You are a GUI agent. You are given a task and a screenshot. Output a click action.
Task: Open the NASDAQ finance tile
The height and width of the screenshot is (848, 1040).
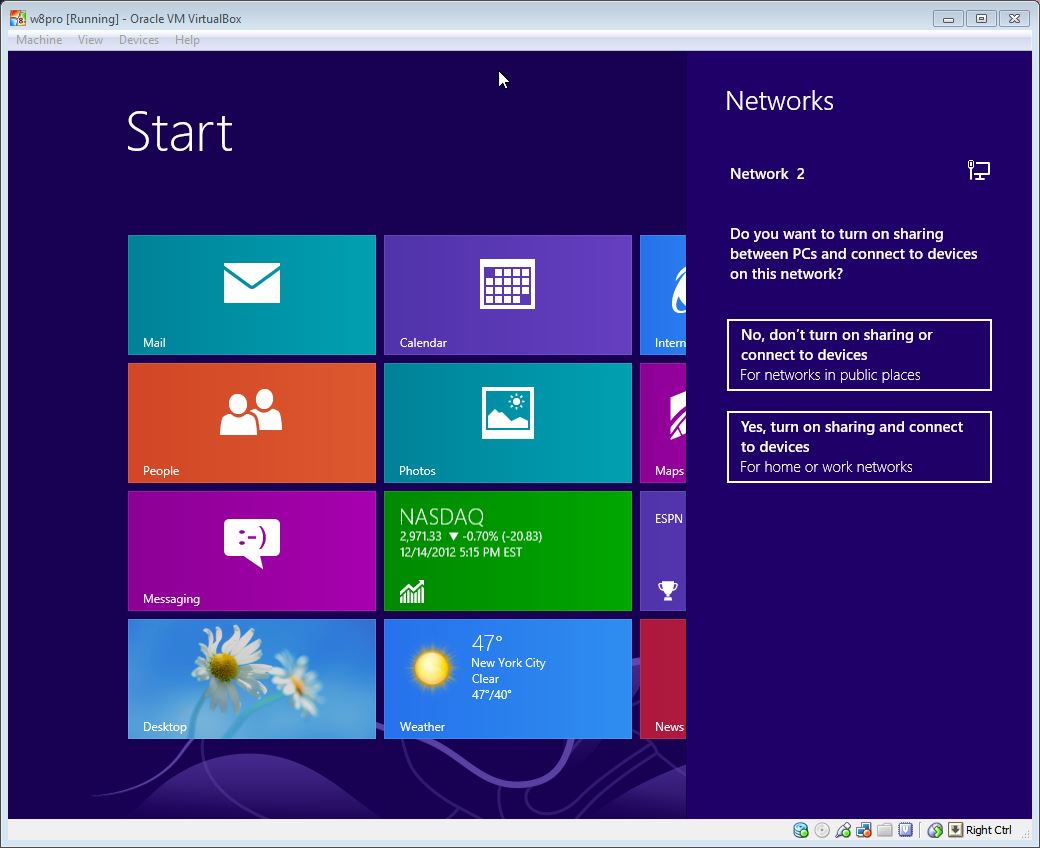[507, 550]
